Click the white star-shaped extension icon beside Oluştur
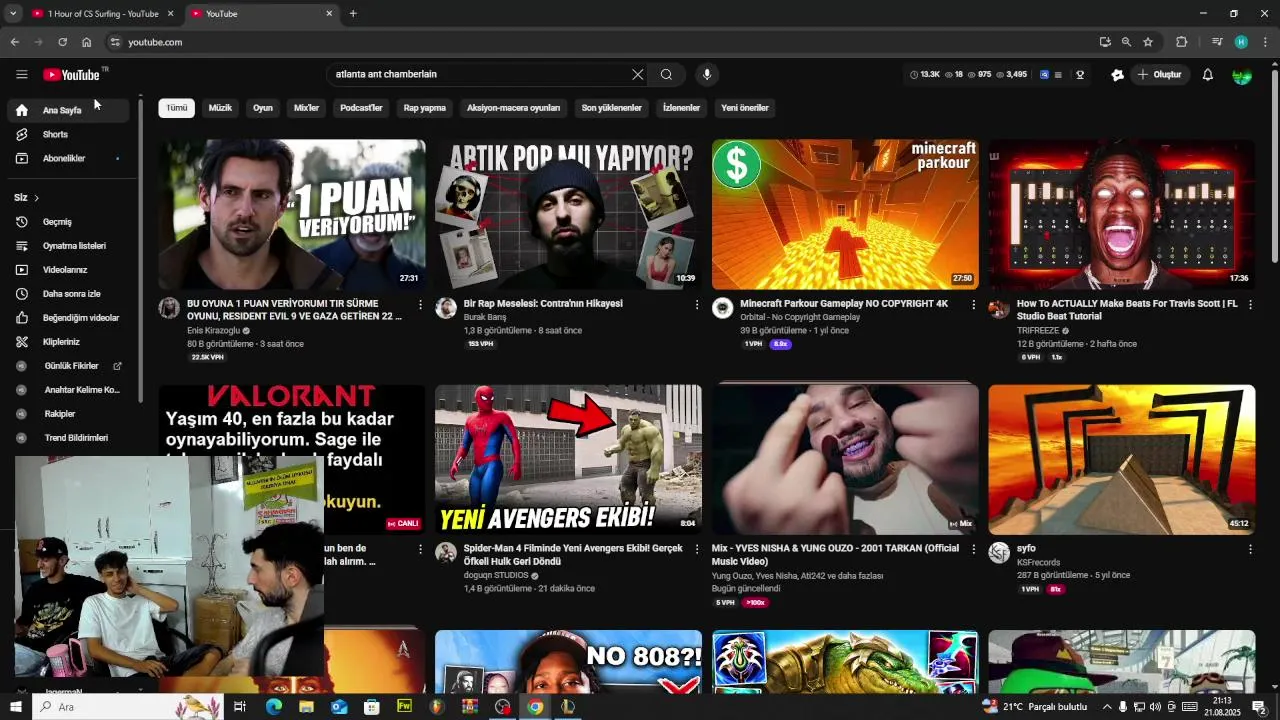 [x=1118, y=75]
